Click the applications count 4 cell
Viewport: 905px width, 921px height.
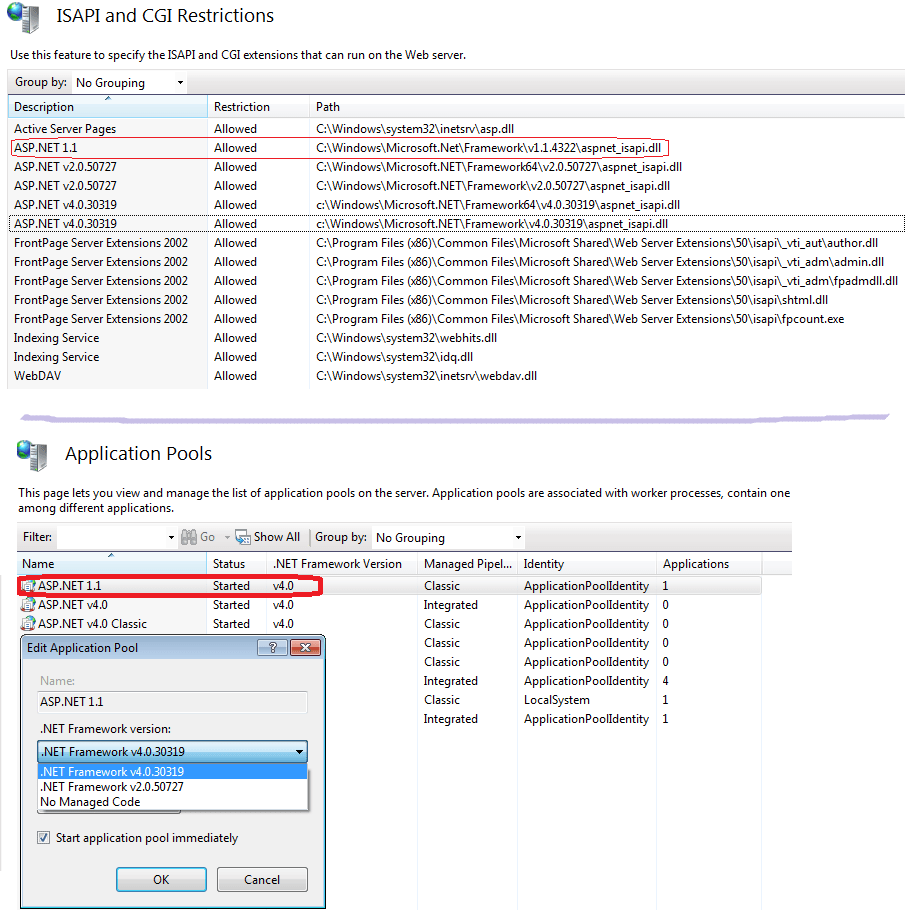pyautogui.click(x=665, y=681)
